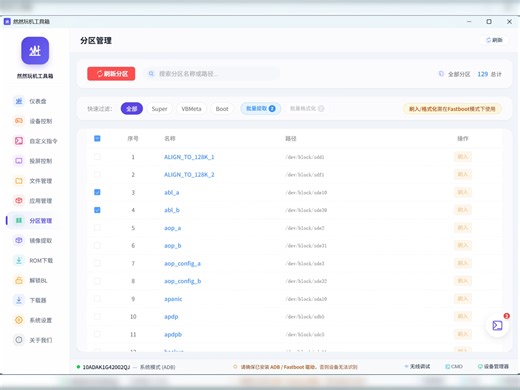Click the app icon in the title bar

pyautogui.click(x=7, y=22)
